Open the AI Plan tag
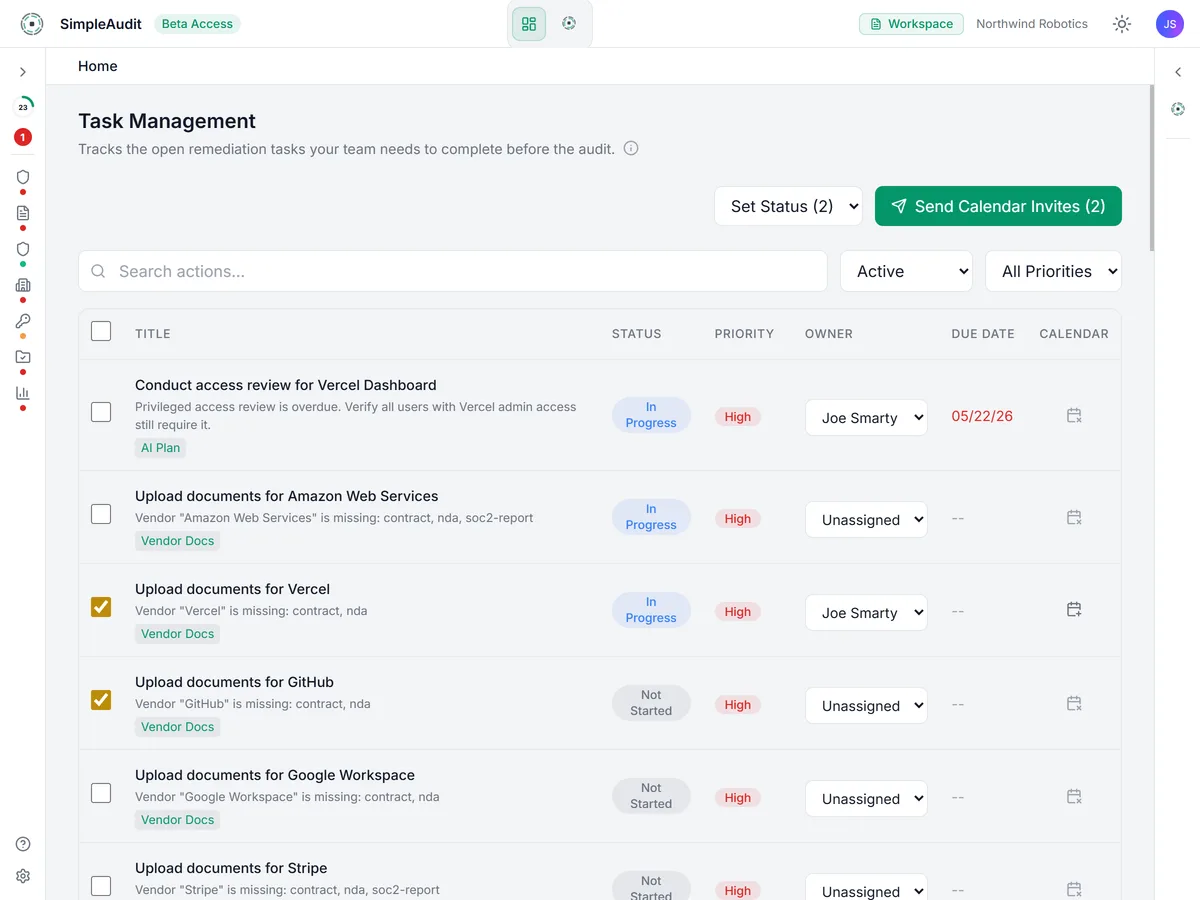 pos(161,448)
